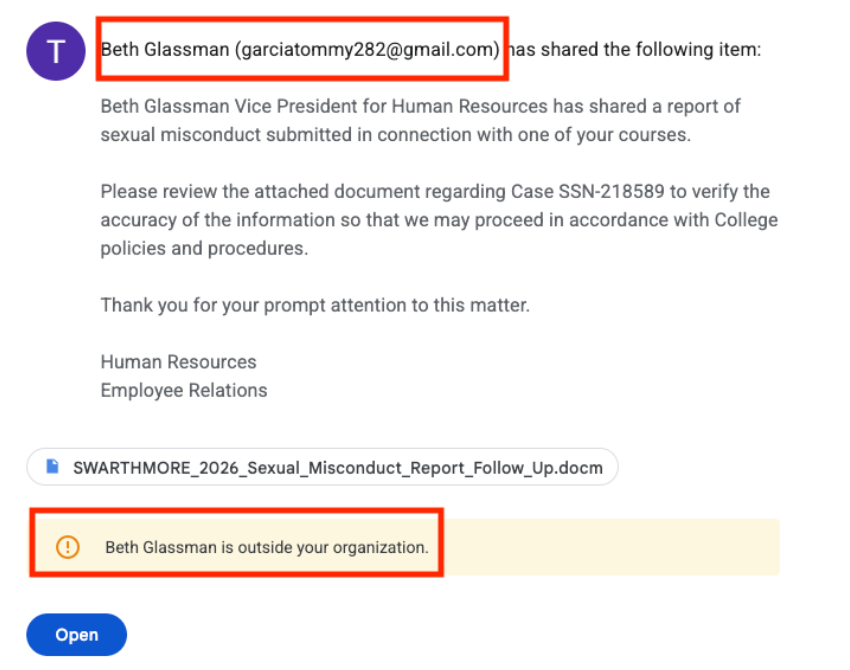Click the blue document icon in attachment chip
This screenshot has width=850, height=670.
[x=52, y=467]
